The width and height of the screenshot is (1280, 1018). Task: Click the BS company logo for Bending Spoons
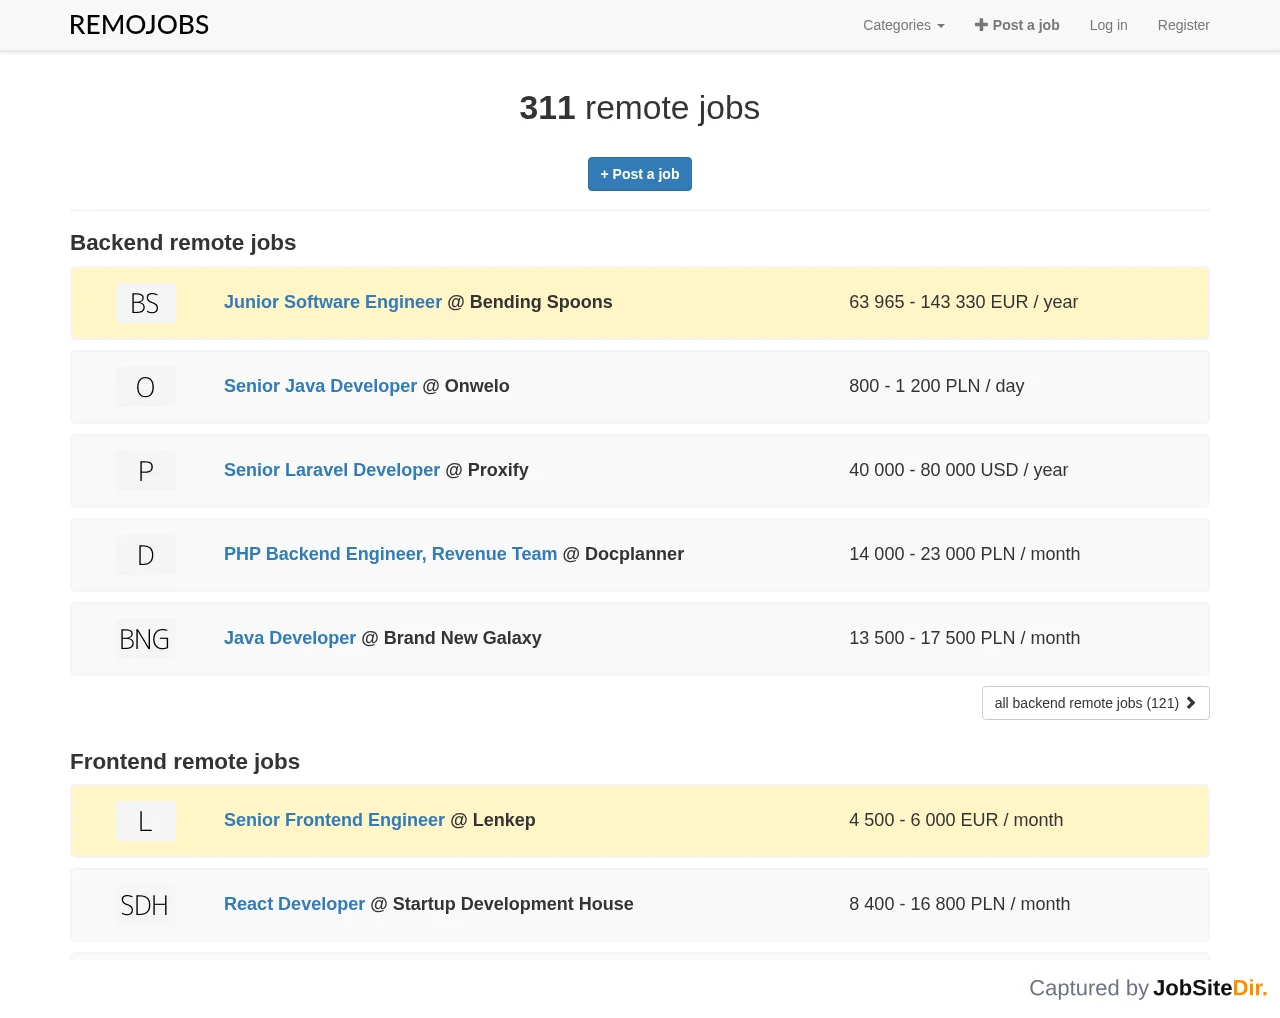[145, 303]
